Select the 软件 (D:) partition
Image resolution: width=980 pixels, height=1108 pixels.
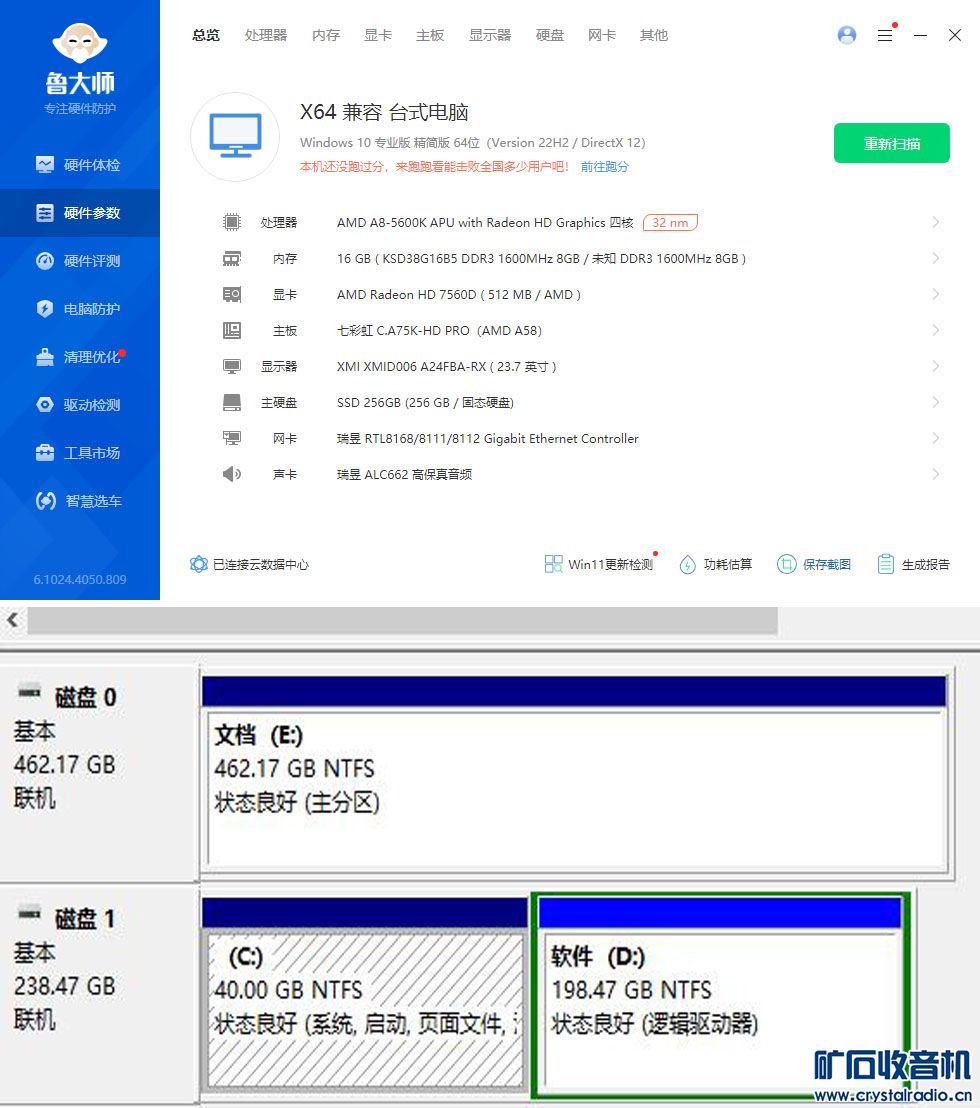[x=721, y=995]
